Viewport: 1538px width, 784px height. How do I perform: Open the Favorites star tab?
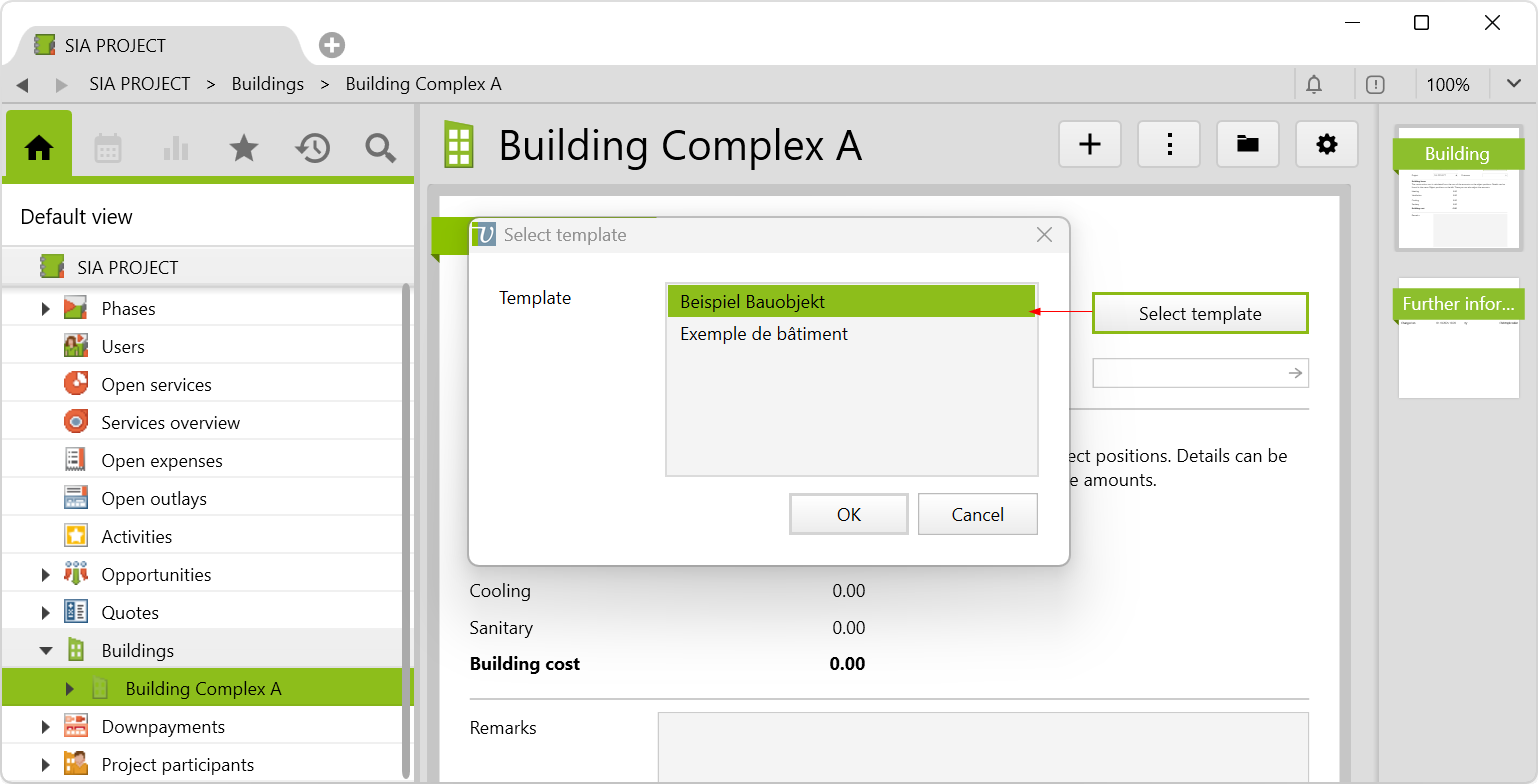(x=244, y=148)
